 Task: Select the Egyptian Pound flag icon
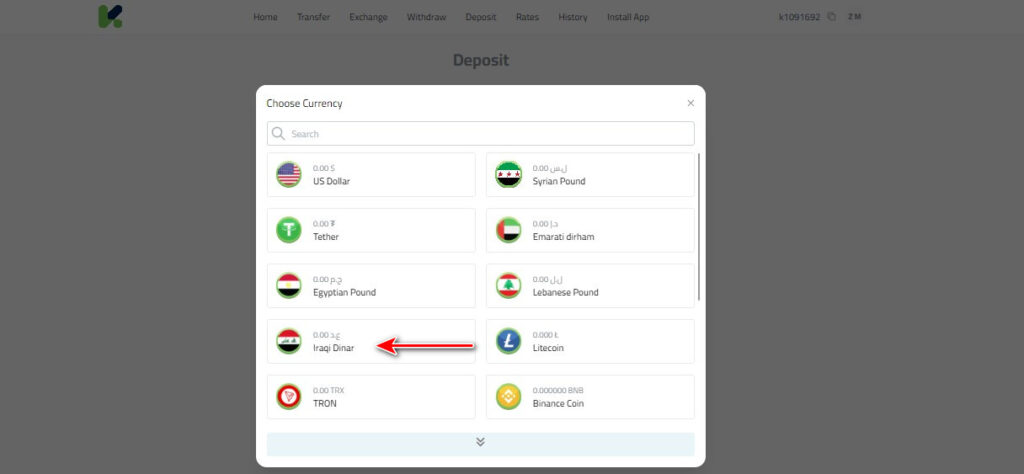pyautogui.click(x=289, y=285)
